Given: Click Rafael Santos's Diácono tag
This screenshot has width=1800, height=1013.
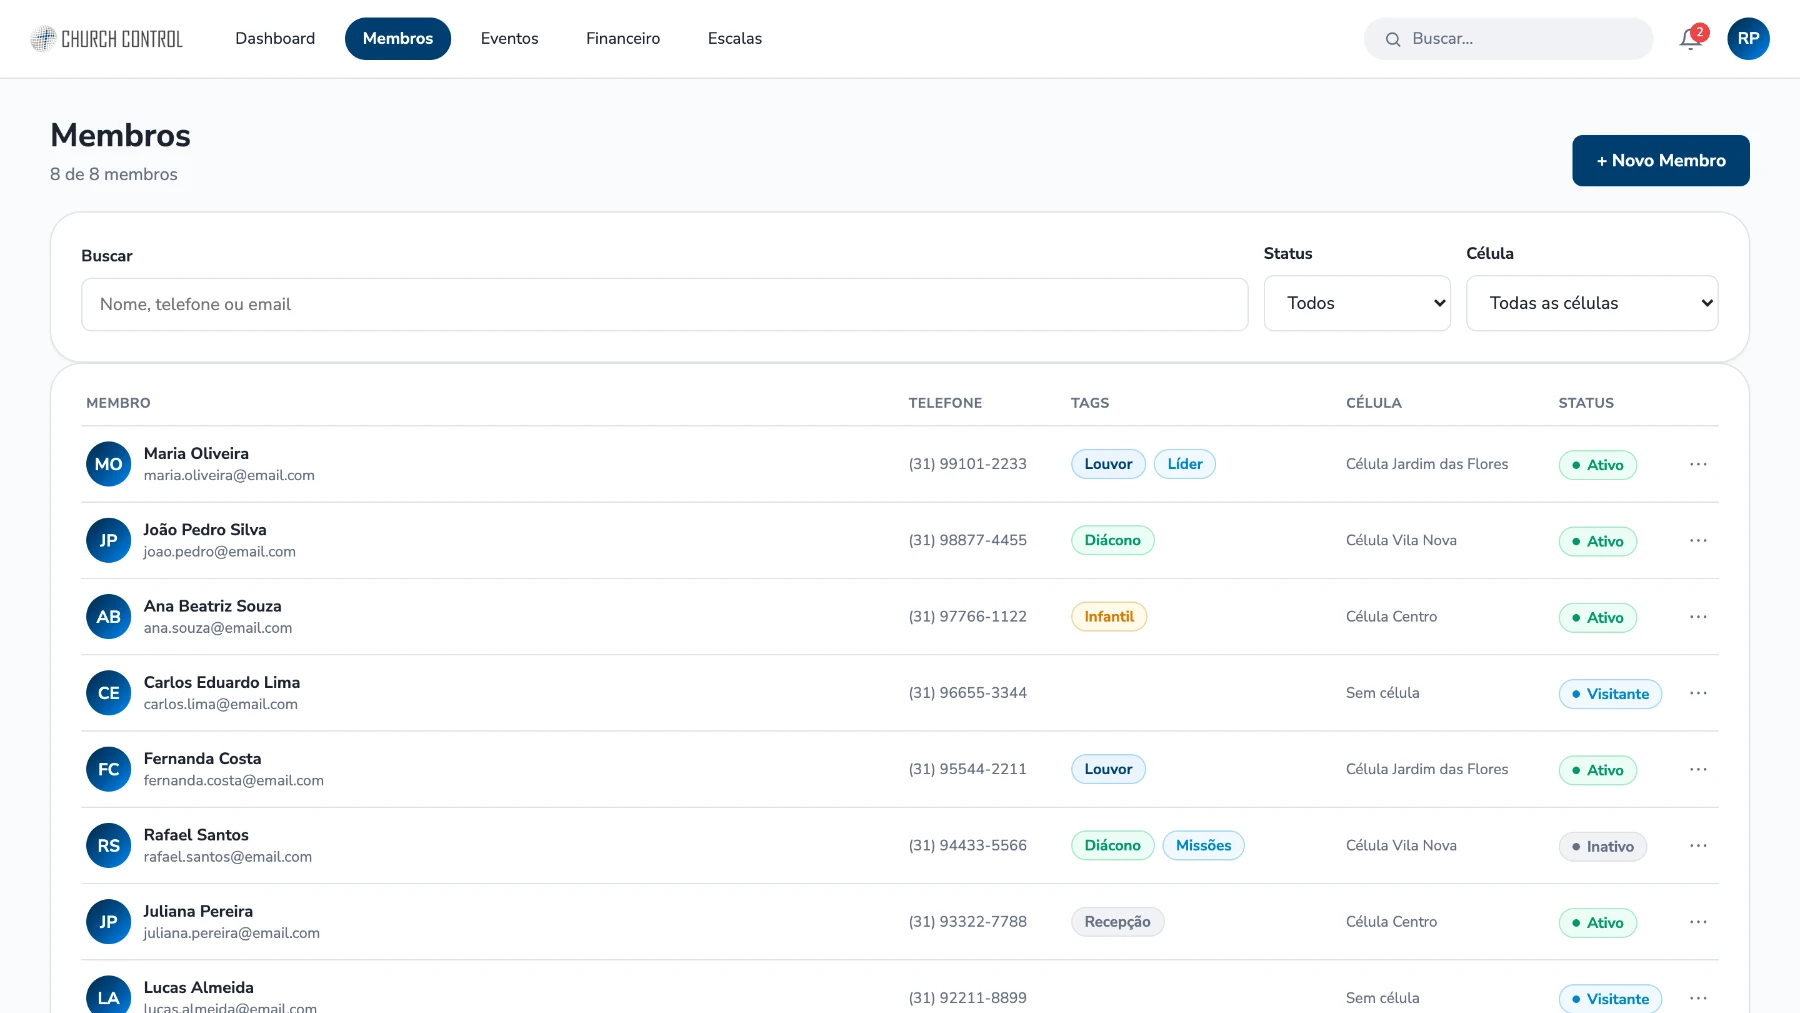Looking at the screenshot, I should point(1112,846).
